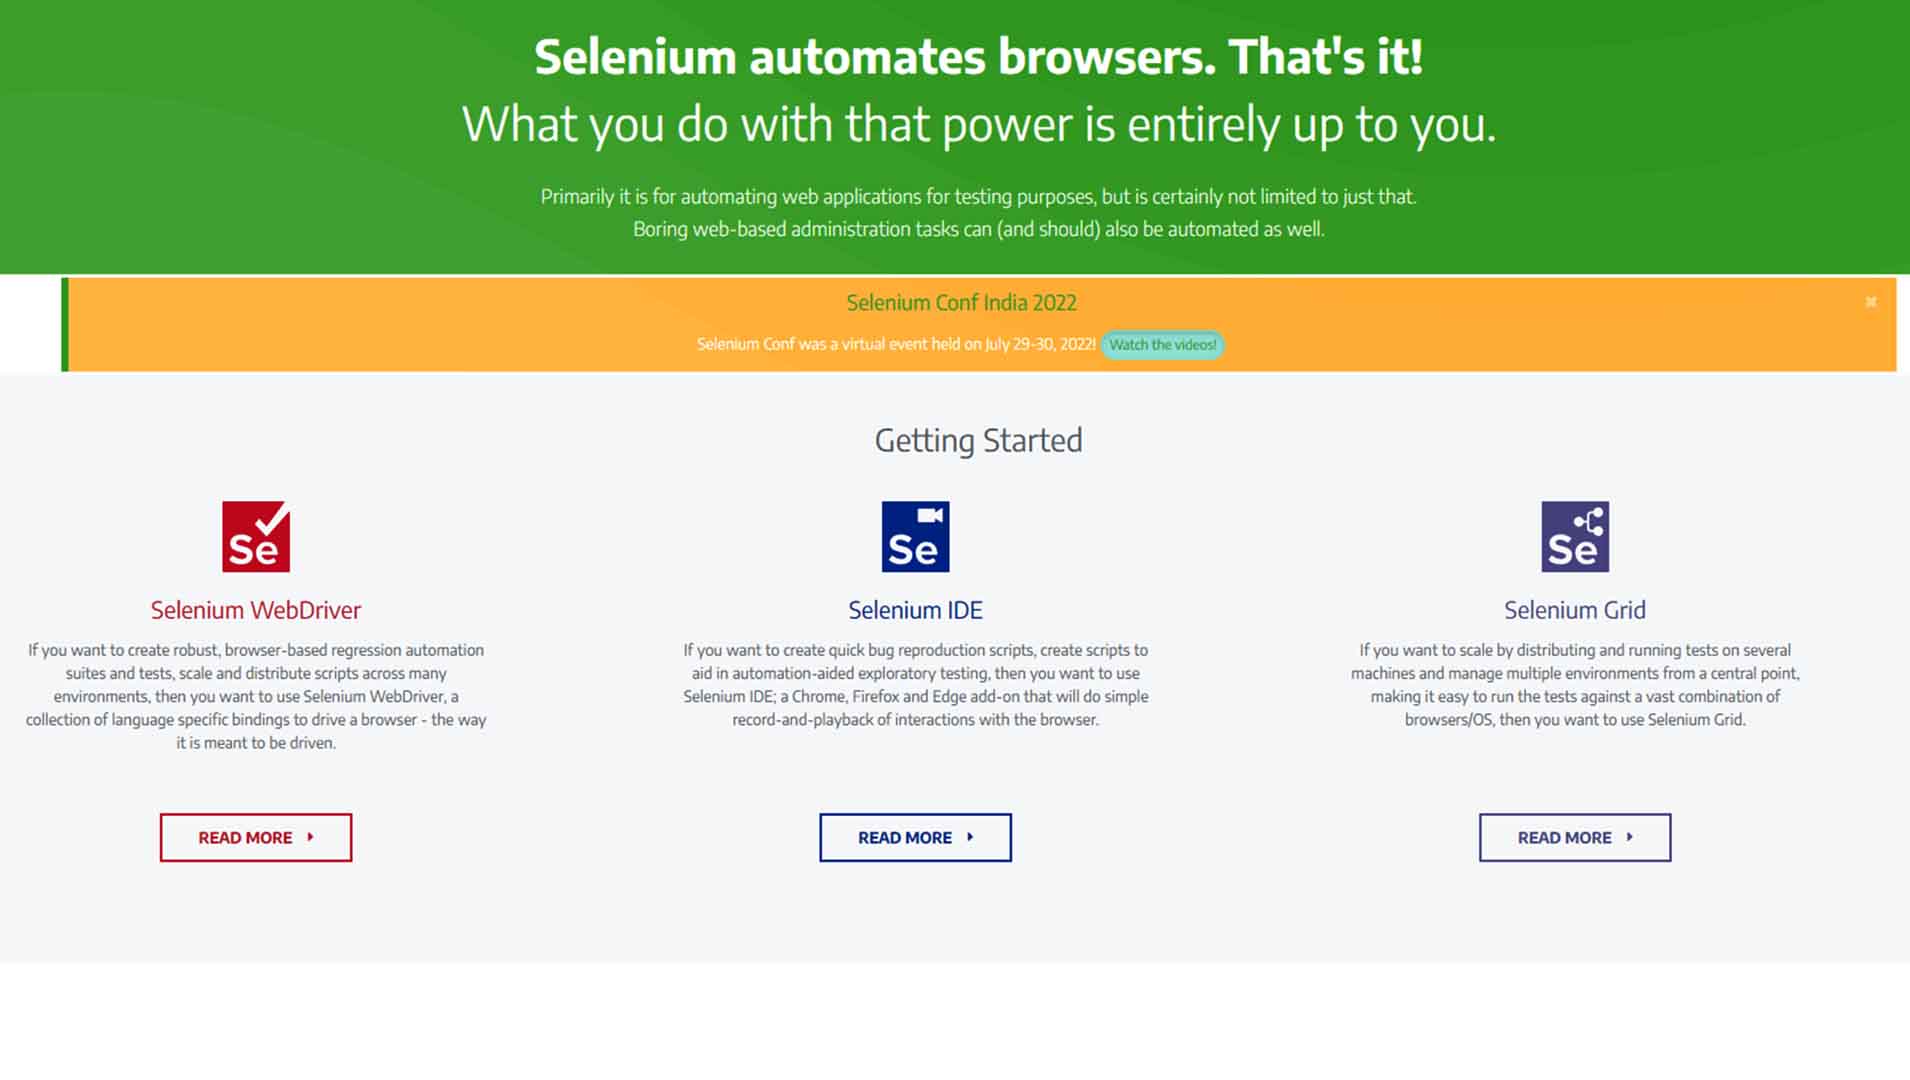Open the Selenium Conf India 2022 link
Image resolution: width=1910 pixels, height=1080 pixels.
(961, 302)
